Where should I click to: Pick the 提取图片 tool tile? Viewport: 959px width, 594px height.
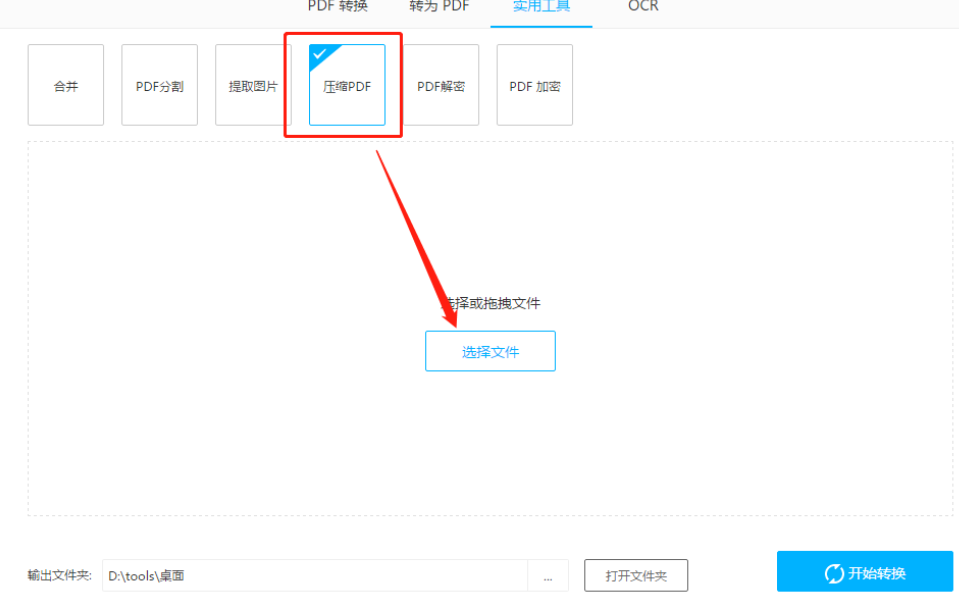click(253, 85)
